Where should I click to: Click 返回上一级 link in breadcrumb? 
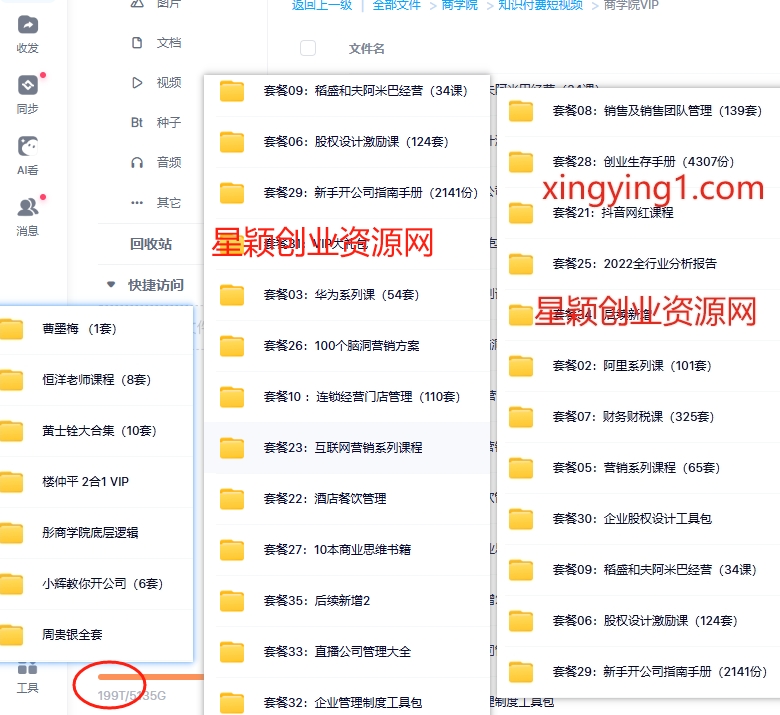tap(322, 5)
